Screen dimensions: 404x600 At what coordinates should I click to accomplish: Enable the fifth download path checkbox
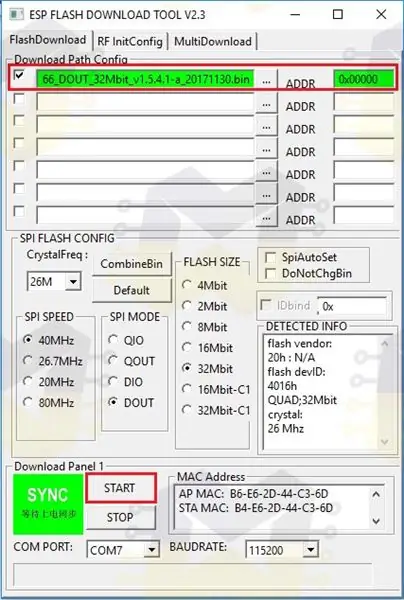(x=19, y=166)
